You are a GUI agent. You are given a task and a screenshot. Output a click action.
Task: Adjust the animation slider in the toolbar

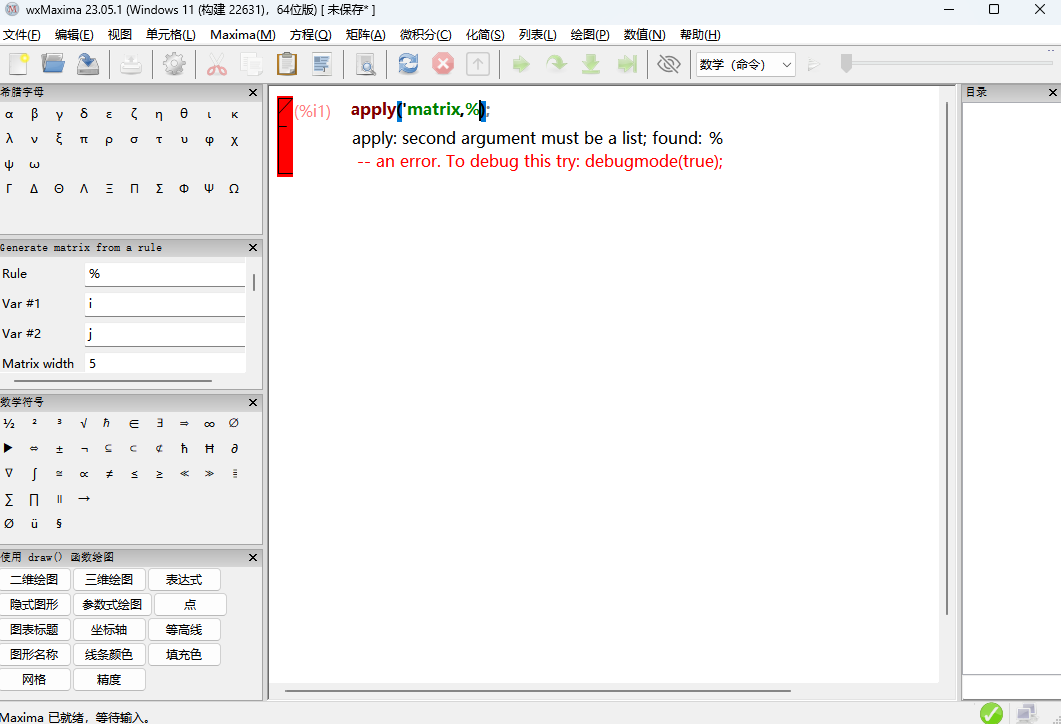pyautogui.click(x=846, y=64)
